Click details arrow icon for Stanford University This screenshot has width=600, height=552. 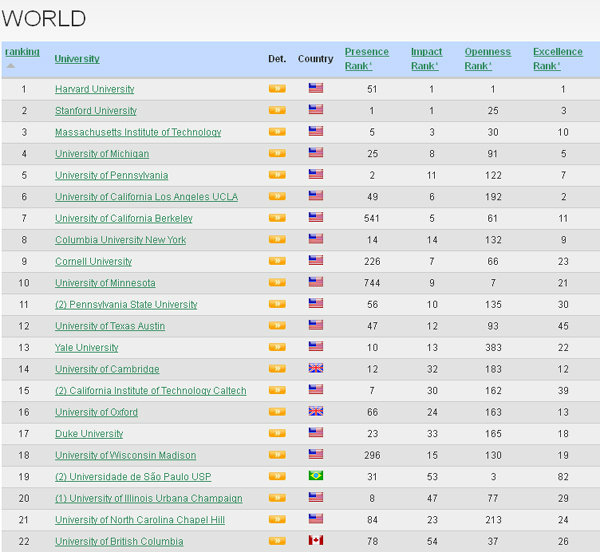(x=277, y=111)
